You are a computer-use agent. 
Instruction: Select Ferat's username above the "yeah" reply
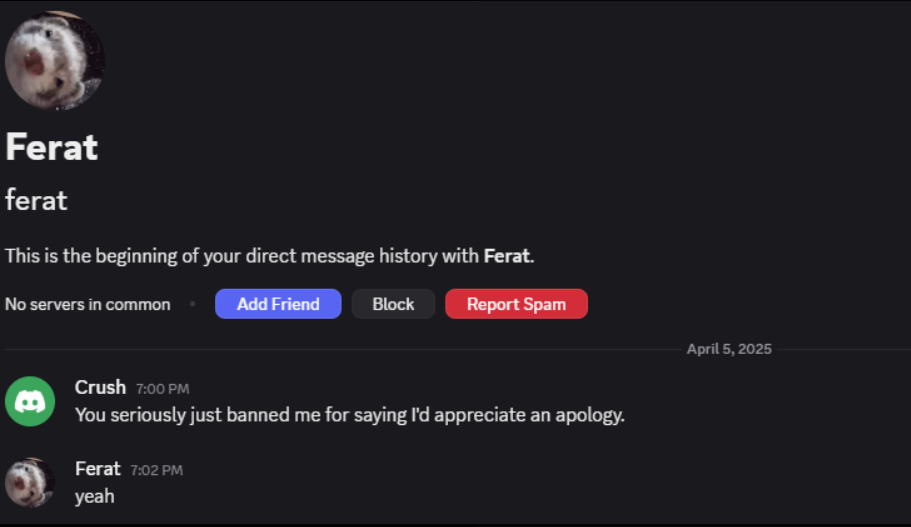pyautogui.click(x=97, y=468)
